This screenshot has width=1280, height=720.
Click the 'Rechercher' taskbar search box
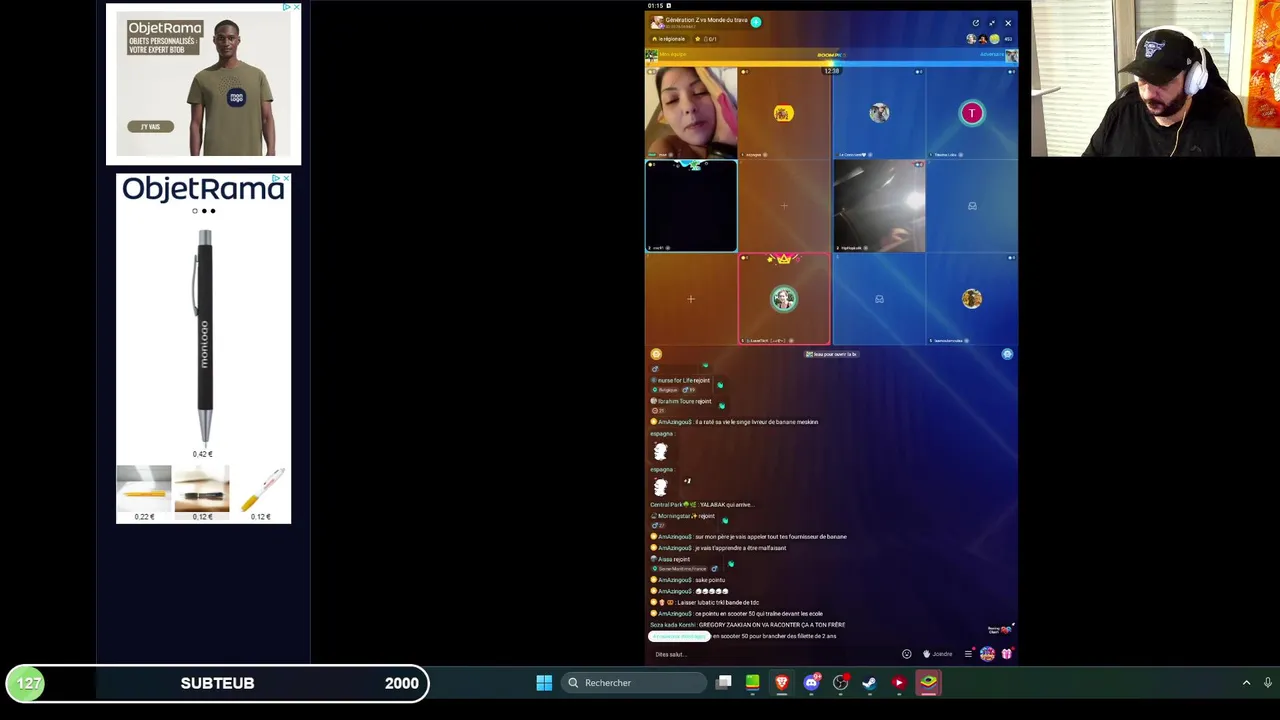point(635,683)
